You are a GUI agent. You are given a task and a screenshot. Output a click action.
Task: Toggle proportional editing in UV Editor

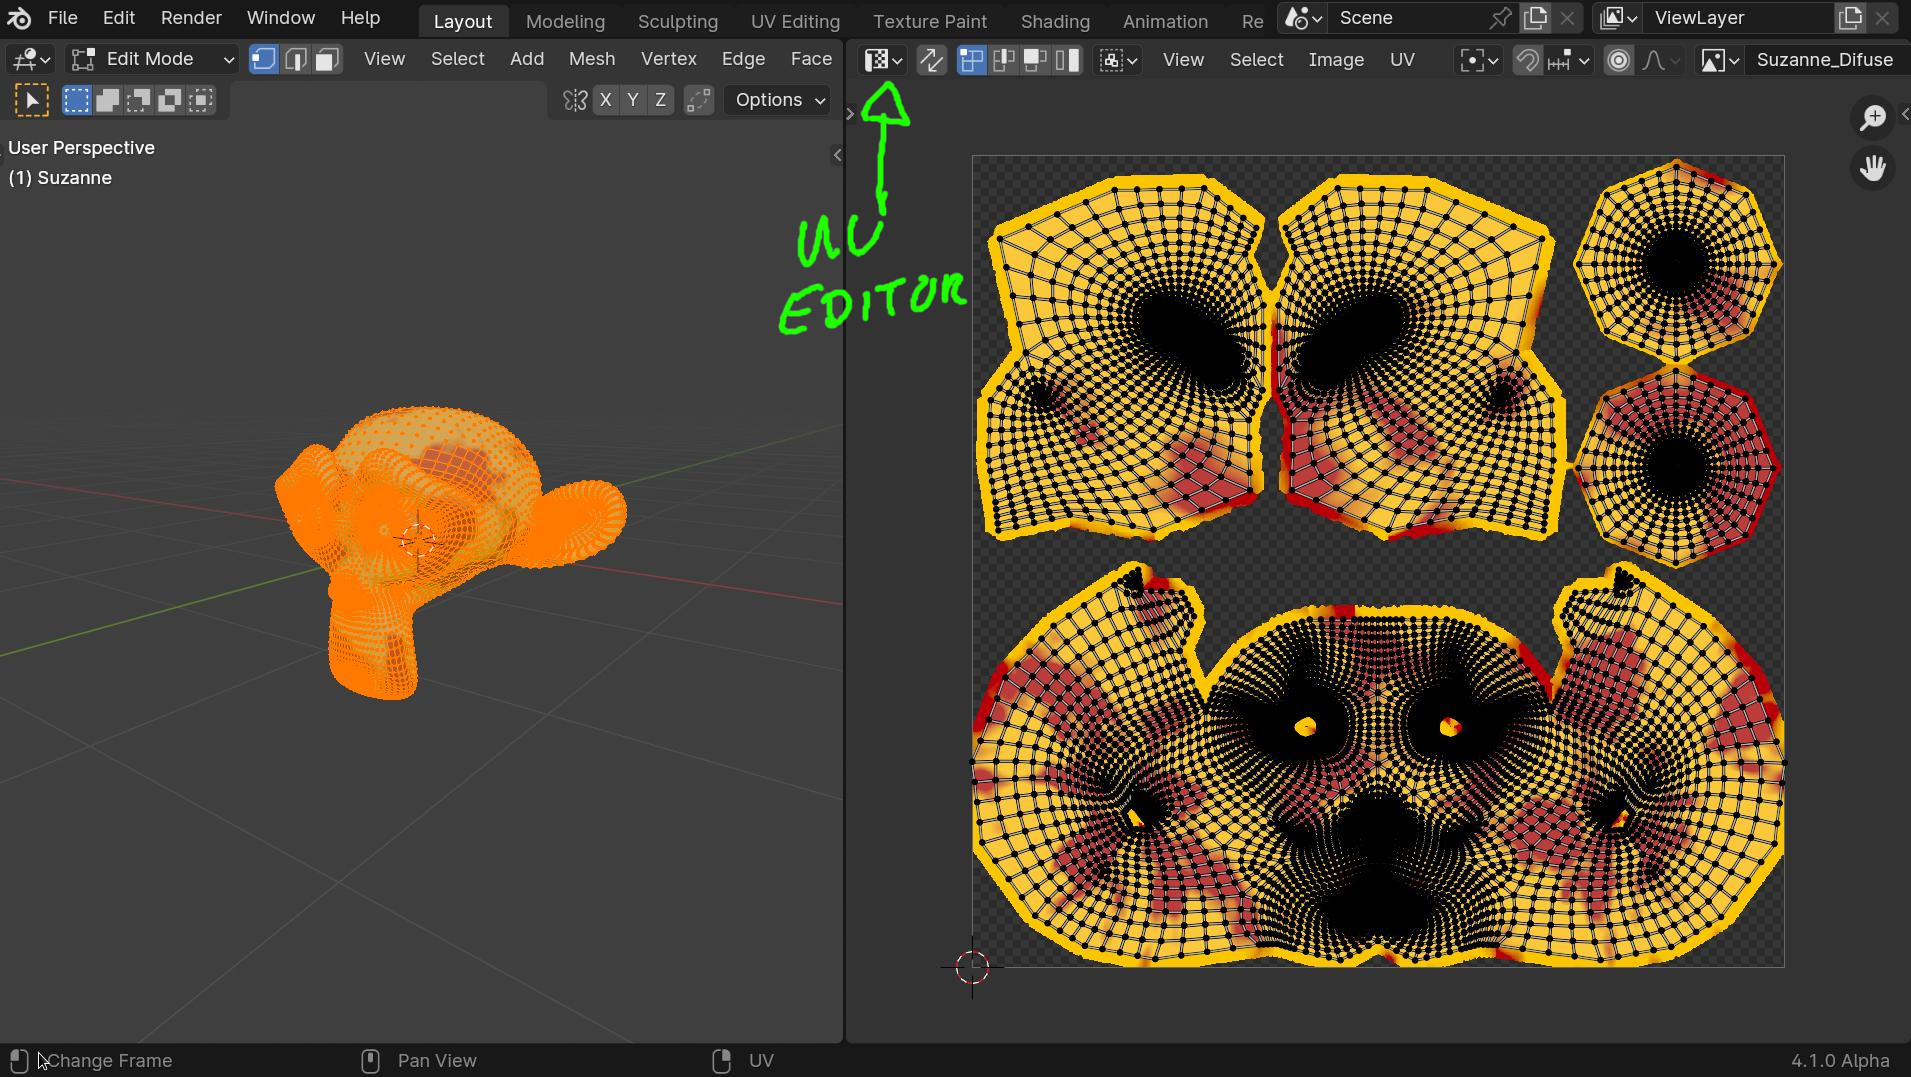pyautogui.click(x=1618, y=60)
